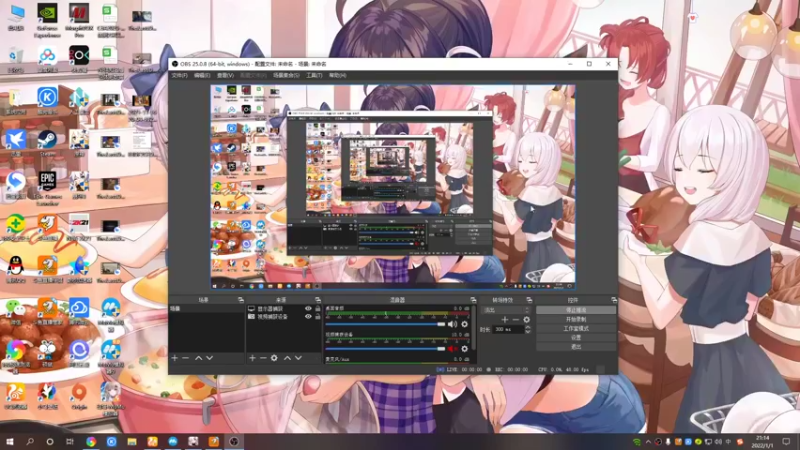Select the display capture source row (显示器捕获)
Viewport: 800px width, 450px height.
[x=284, y=309]
